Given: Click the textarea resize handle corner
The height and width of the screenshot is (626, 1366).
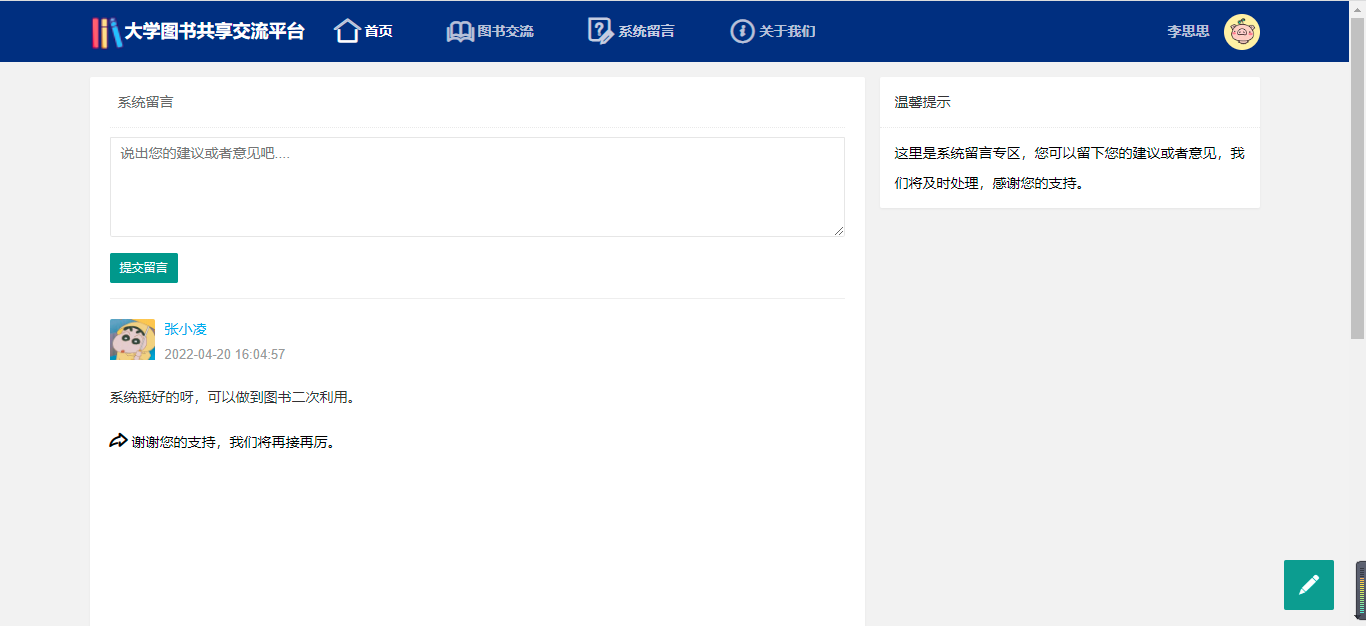Looking at the screenshot, I should (838, 230).
